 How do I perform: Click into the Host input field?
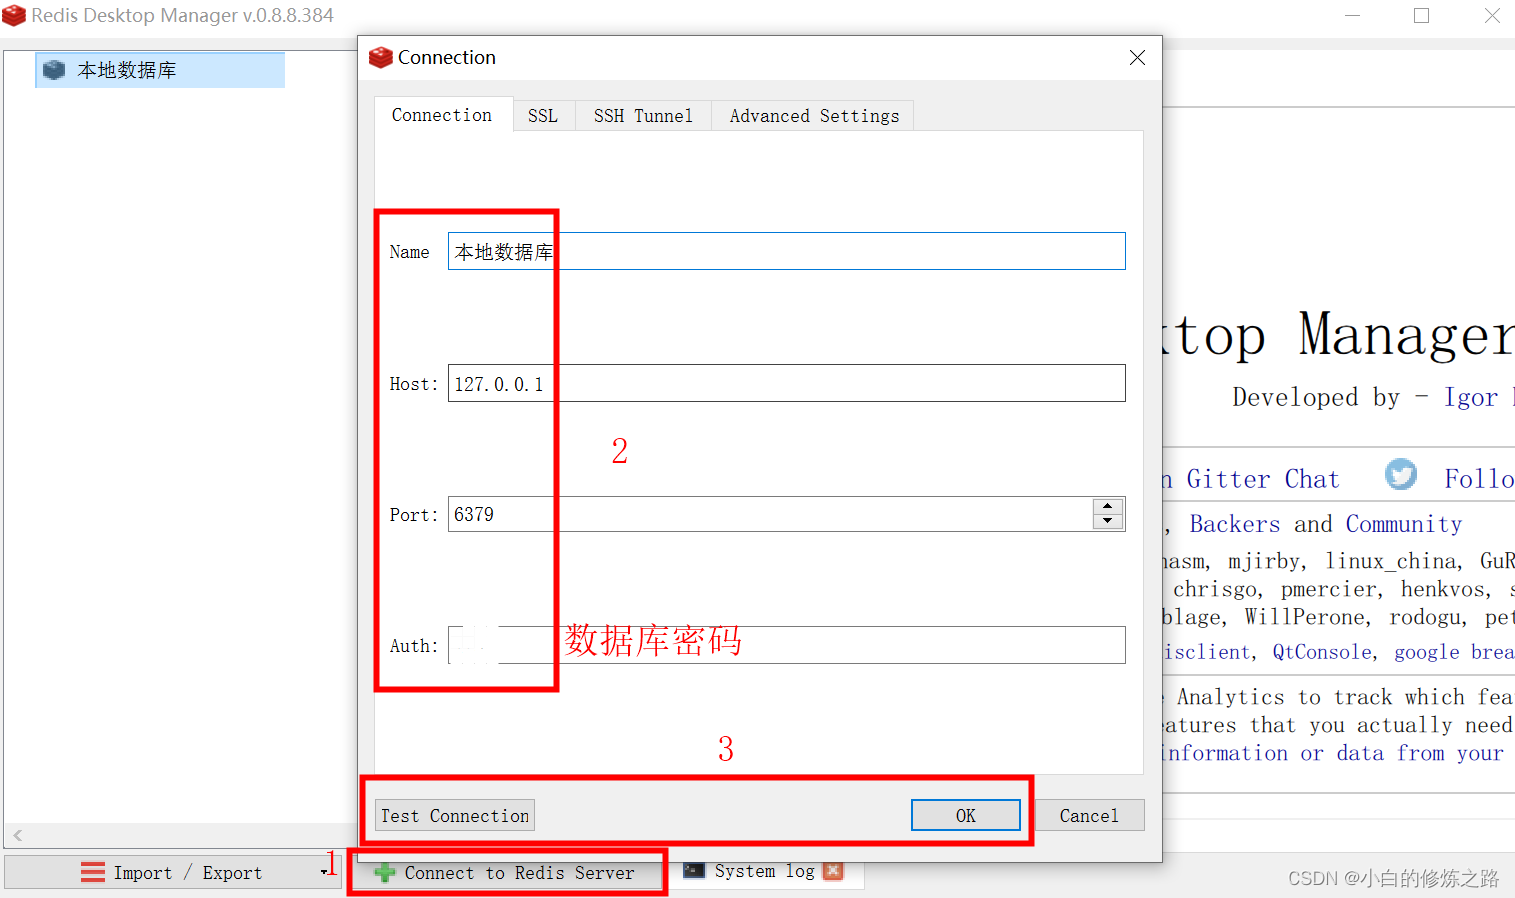point(787,383)
